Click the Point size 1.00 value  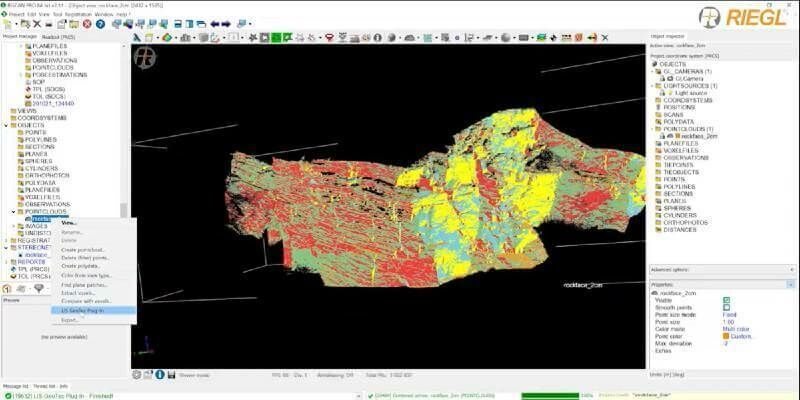click(728, 322)
